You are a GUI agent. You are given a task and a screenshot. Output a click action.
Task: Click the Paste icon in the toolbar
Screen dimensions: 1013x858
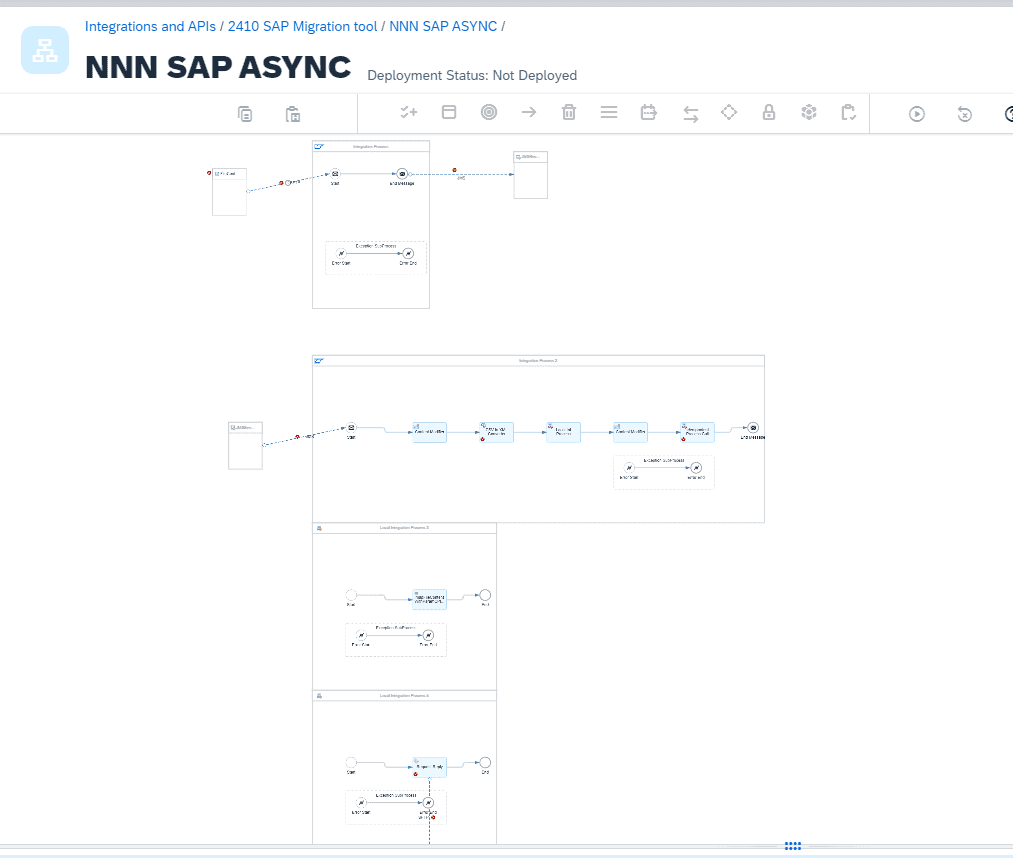[293, 114]
